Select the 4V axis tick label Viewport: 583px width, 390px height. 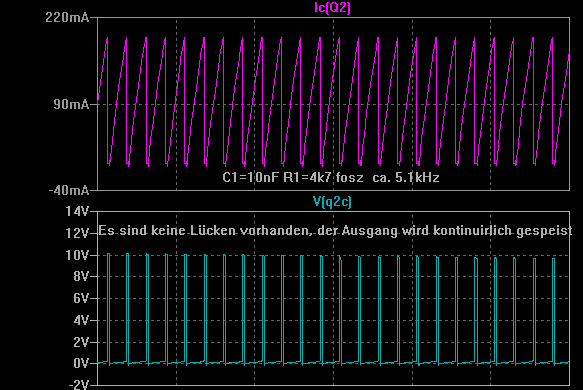tap(81, 320)
